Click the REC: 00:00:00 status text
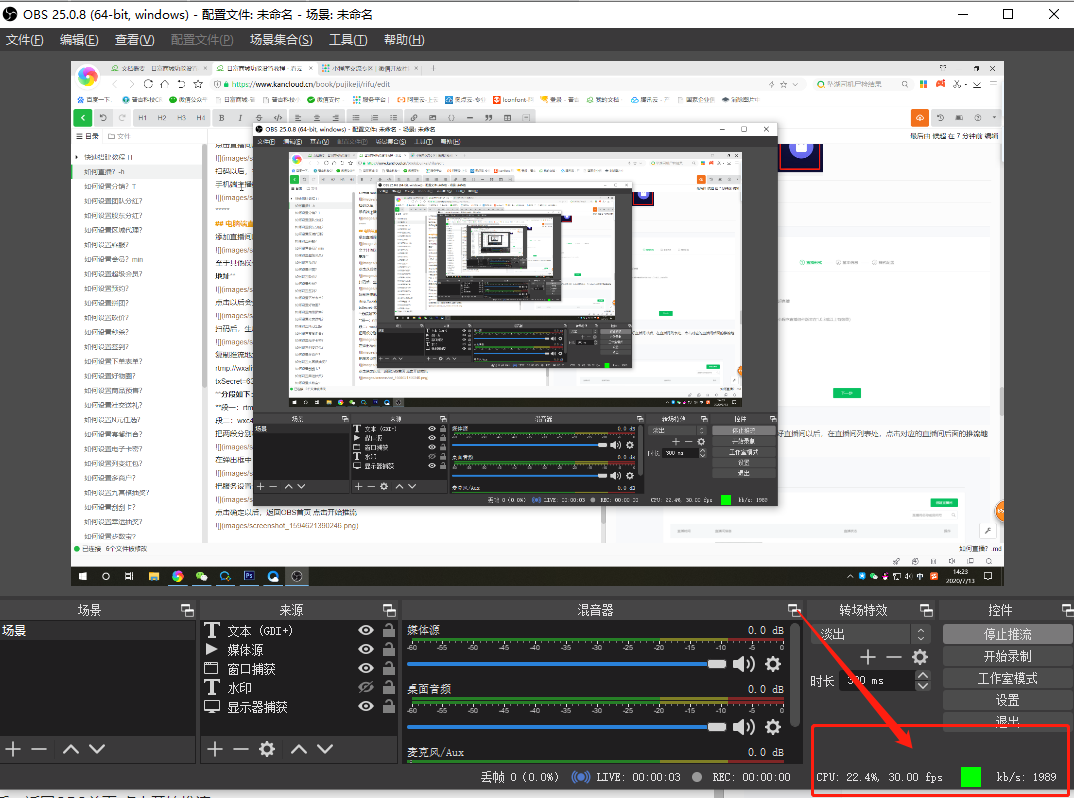Image resolution: width=1074 pixels, height=798 pixels. (751, 777)
